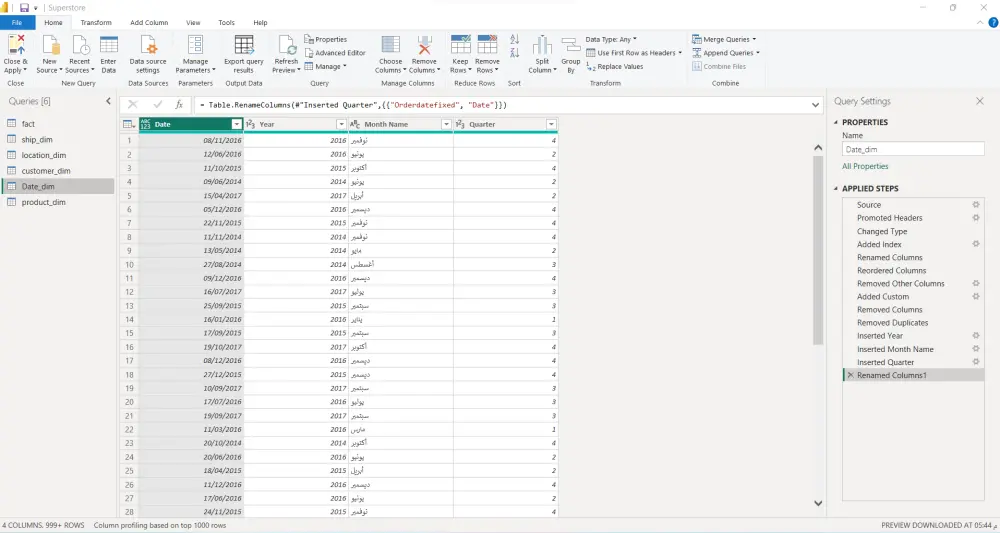Switch to the Add Column tab

tap(149, 22)
